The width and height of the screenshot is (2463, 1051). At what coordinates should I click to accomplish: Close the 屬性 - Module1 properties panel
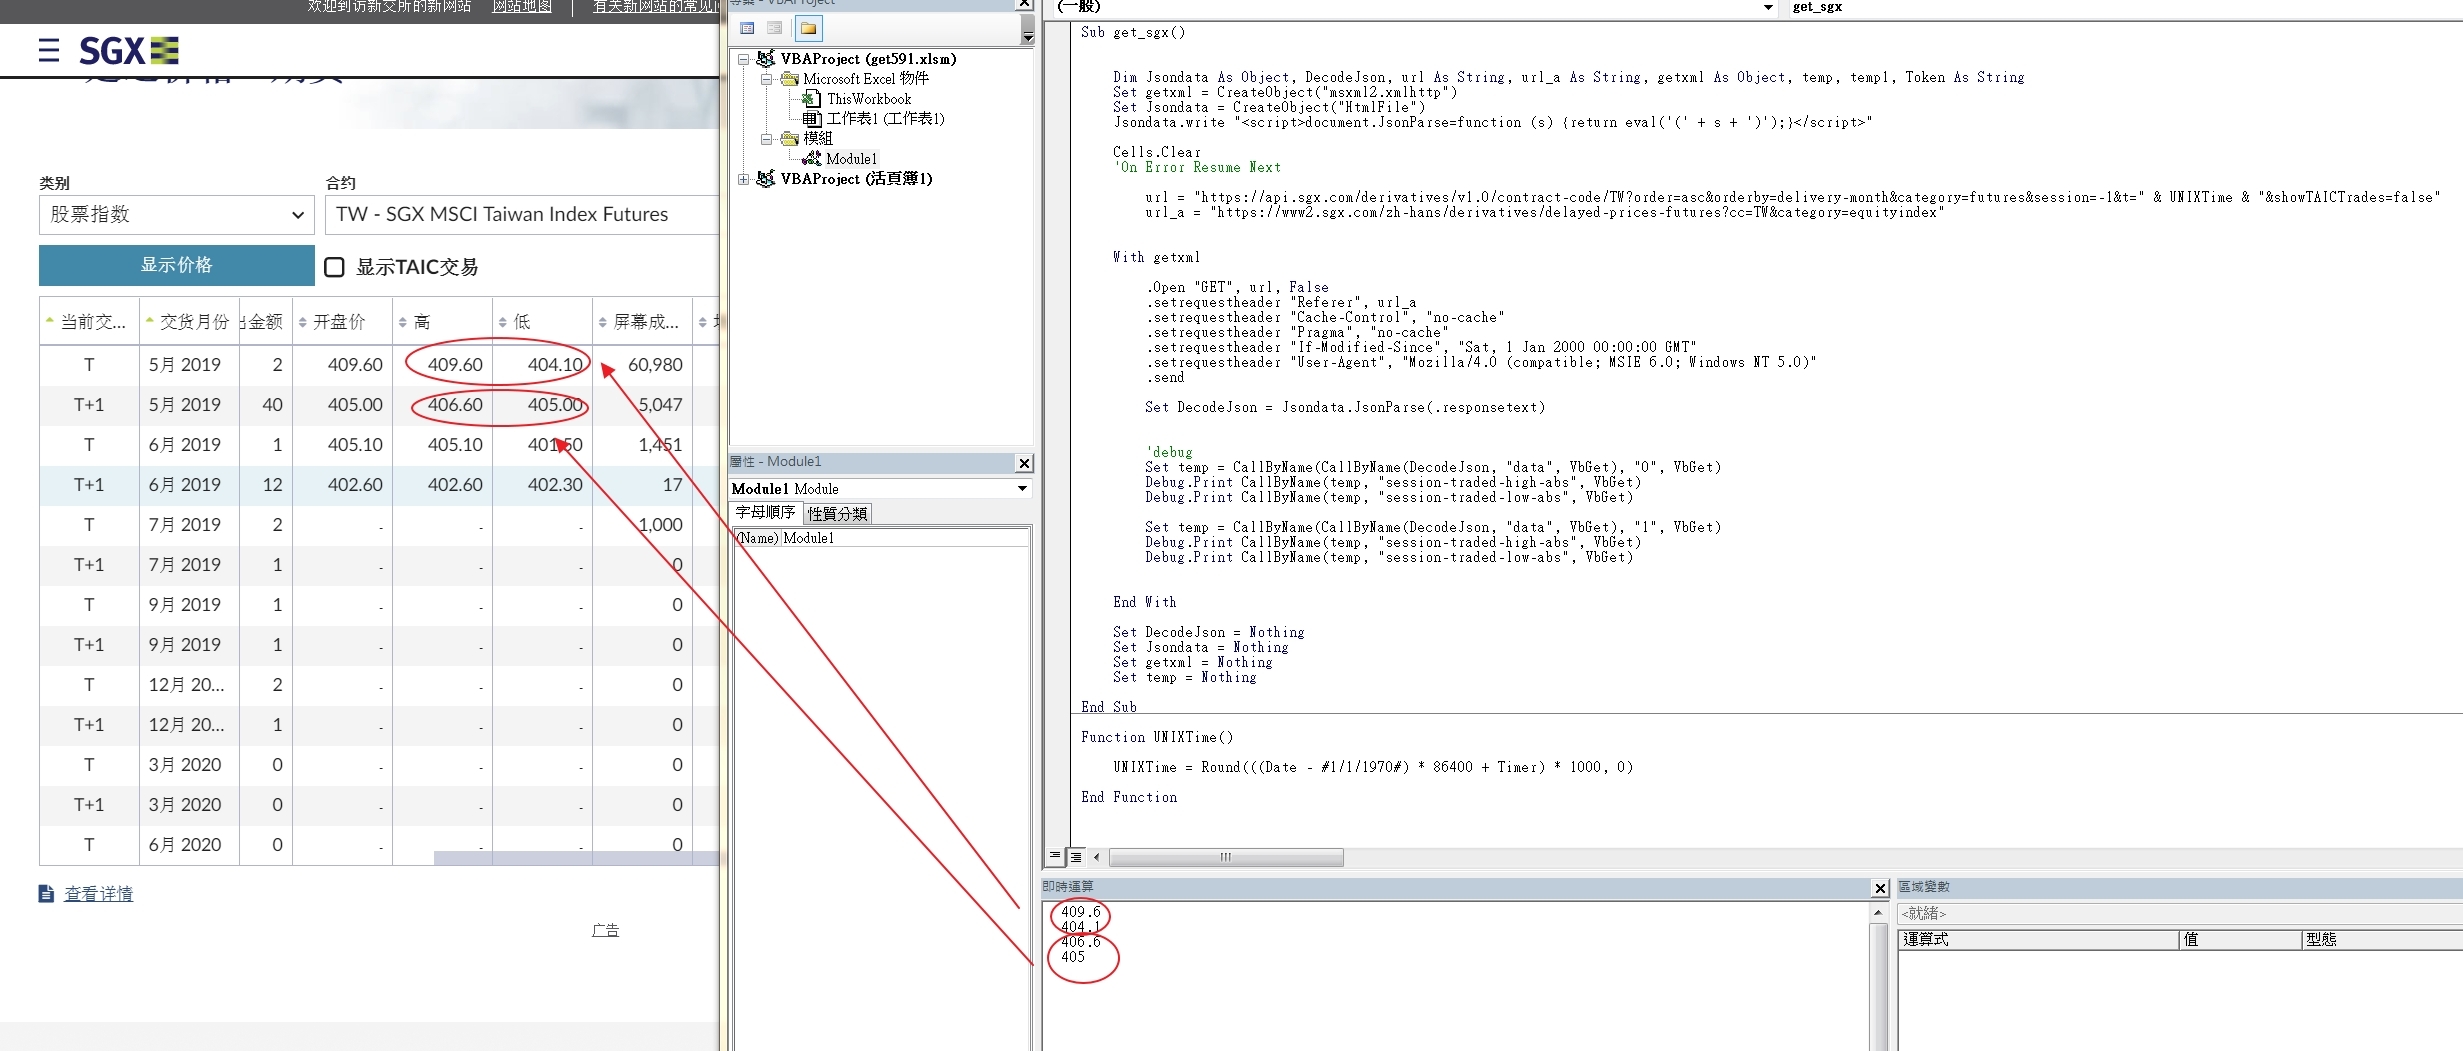click(1024, 463)
